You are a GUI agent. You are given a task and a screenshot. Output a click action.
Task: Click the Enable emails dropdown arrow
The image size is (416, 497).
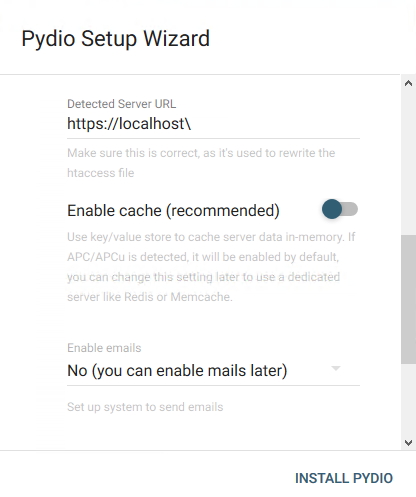pos(336,368)
